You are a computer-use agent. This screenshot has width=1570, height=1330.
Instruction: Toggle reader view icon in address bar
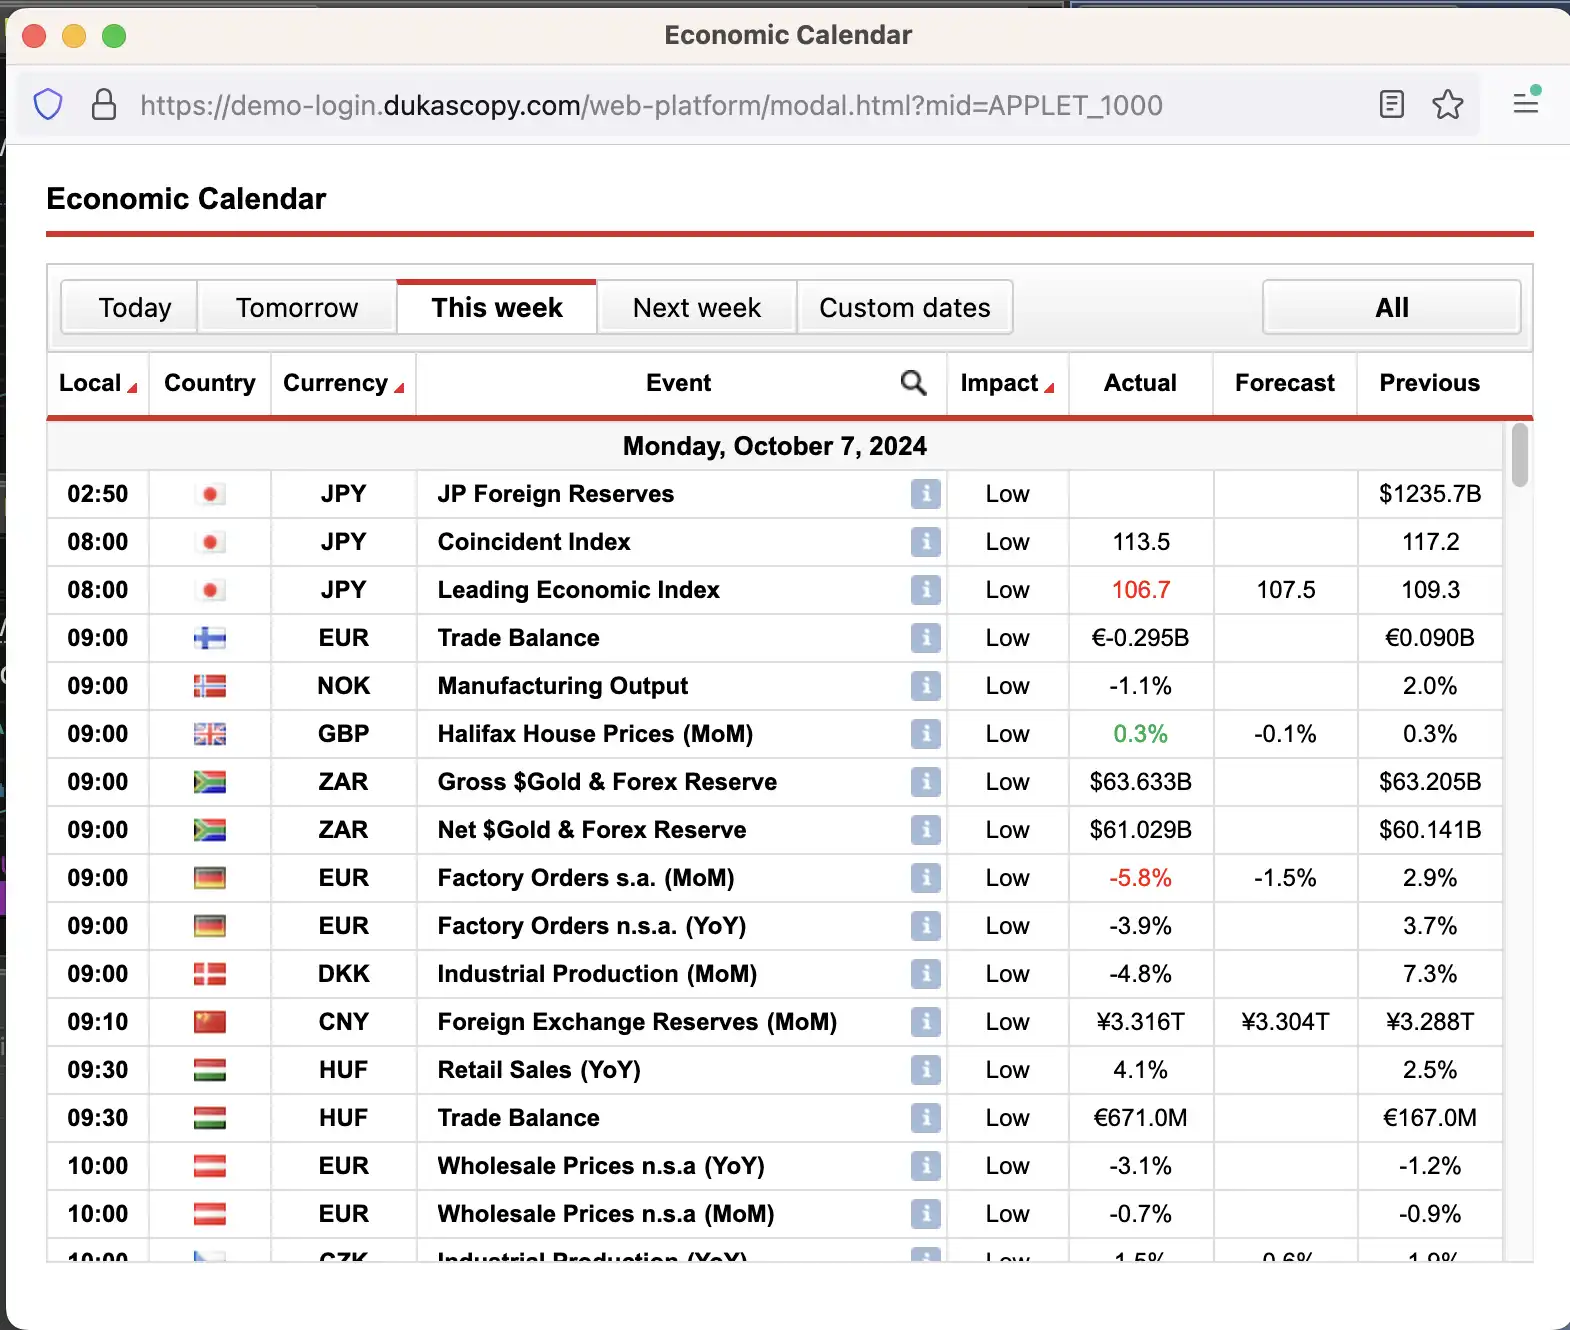1391,105
